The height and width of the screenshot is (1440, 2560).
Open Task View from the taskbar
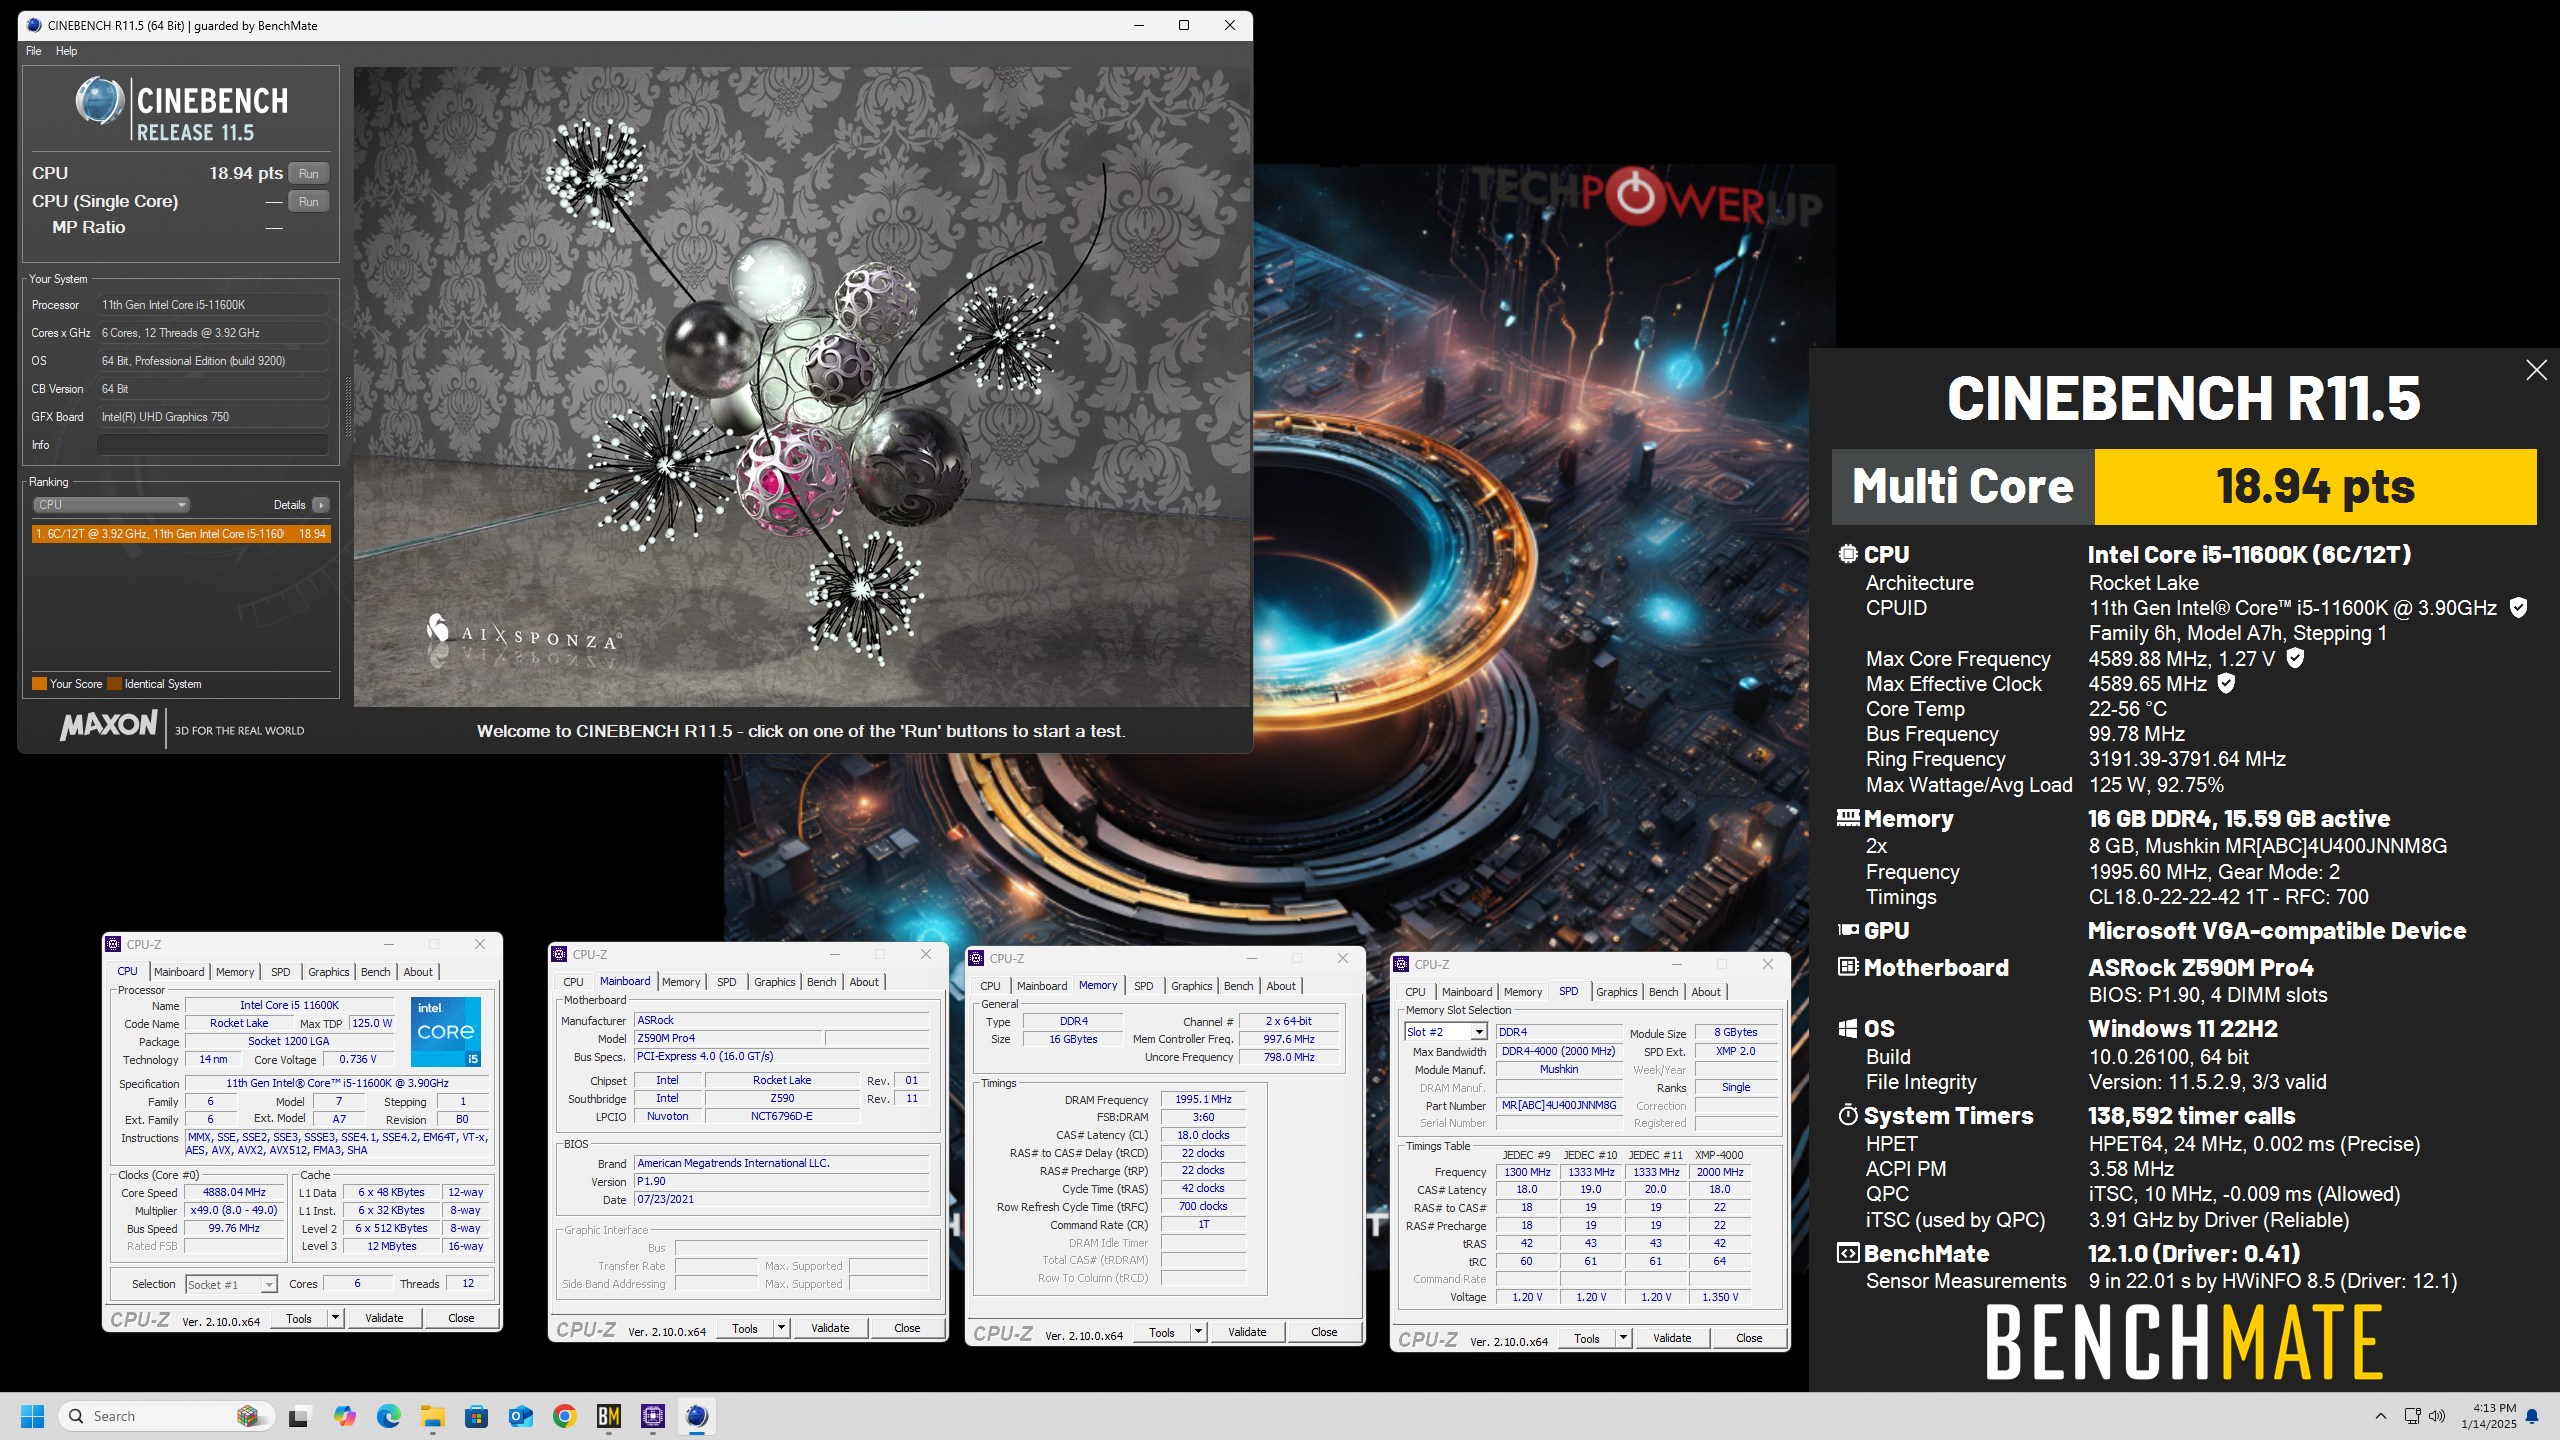click(299, 1416)
